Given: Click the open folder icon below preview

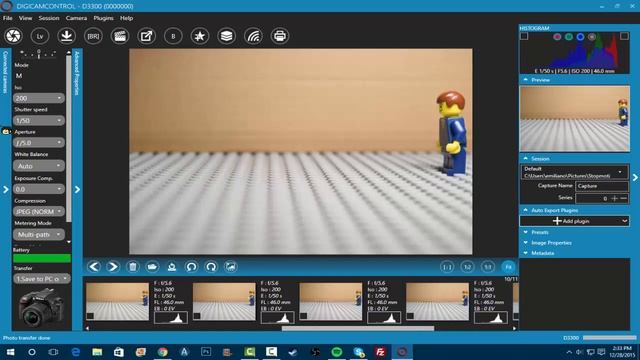Looking at the screenshot, I should [x=152, y=267].
